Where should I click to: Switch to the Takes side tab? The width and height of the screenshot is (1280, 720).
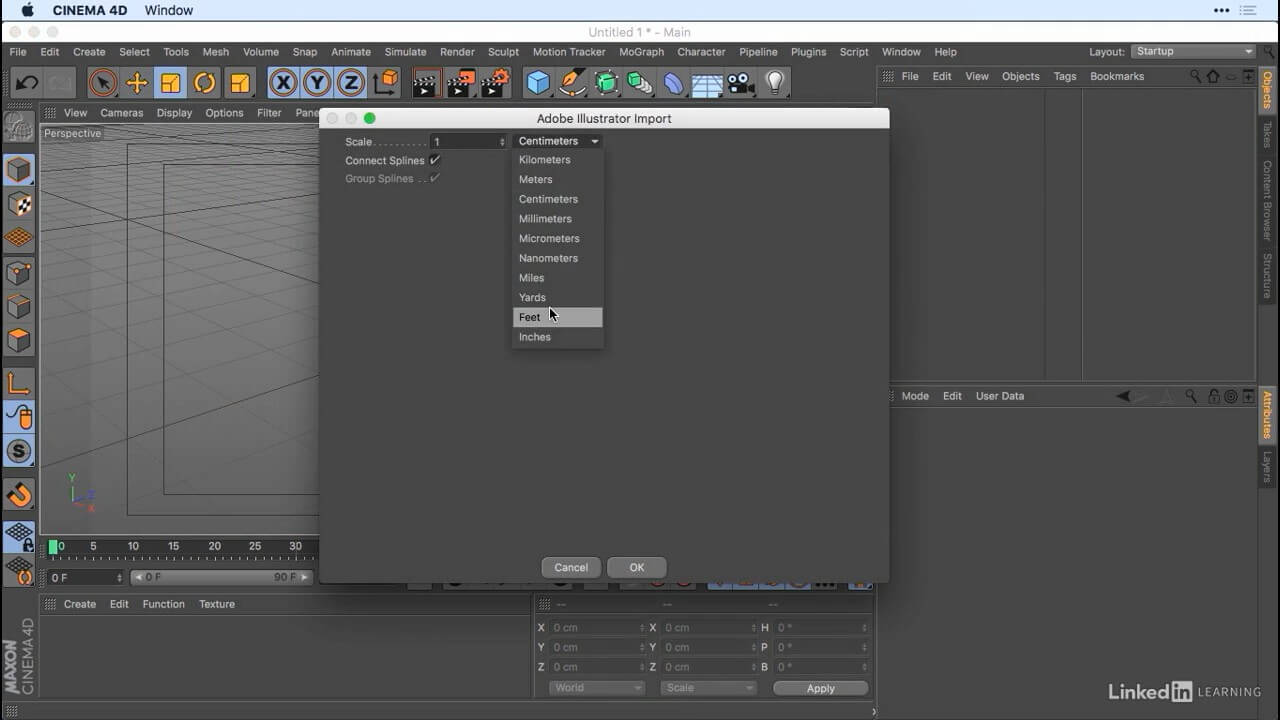1267,135
